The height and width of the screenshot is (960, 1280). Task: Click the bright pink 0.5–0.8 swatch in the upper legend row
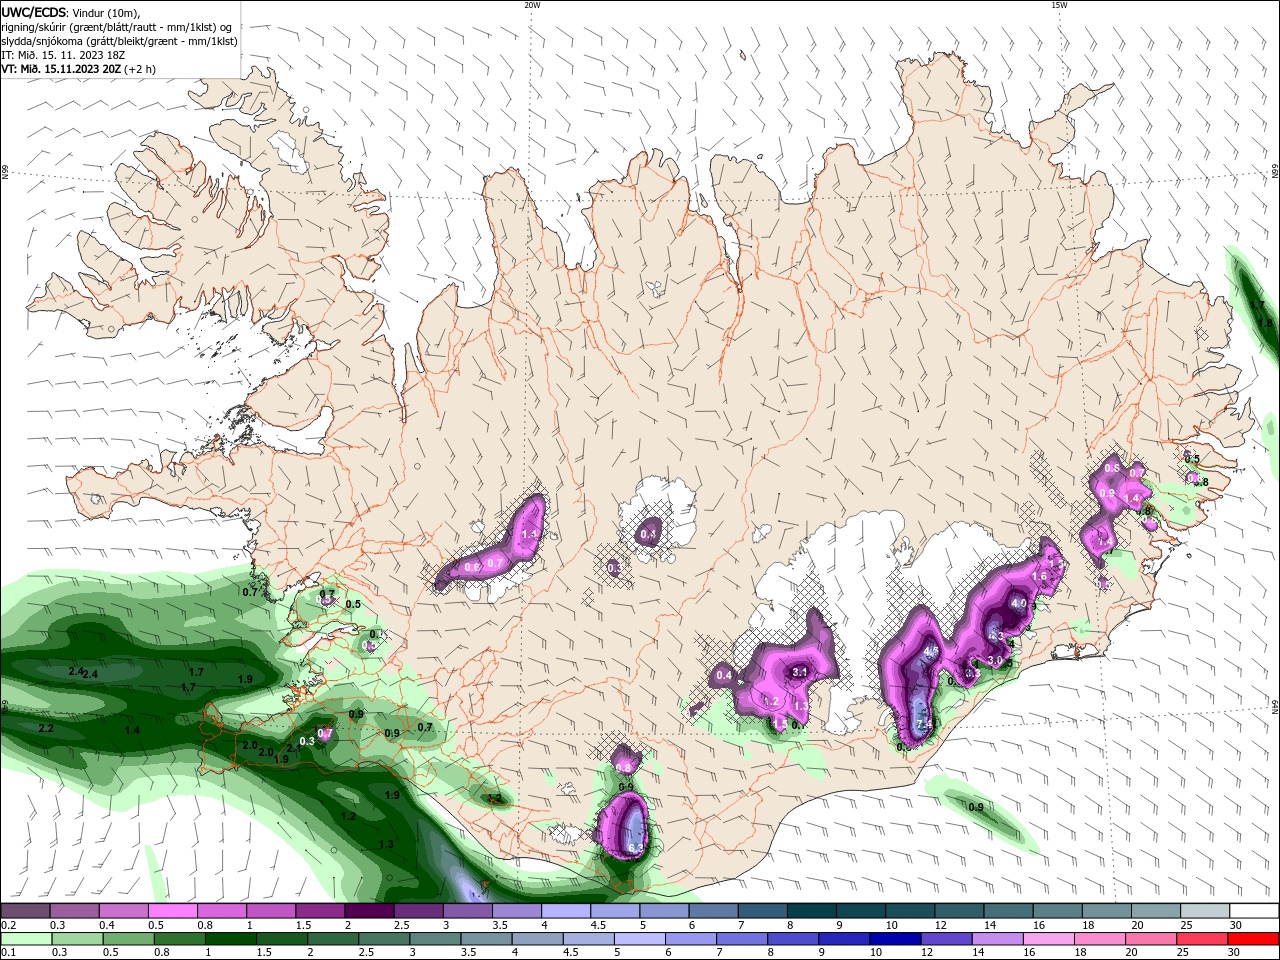172,911
